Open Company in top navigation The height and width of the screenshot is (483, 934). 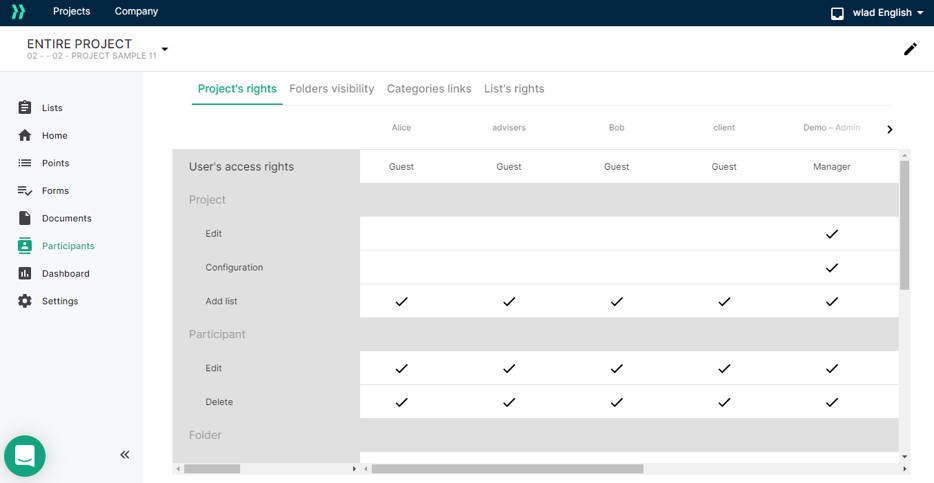point(136,11)
